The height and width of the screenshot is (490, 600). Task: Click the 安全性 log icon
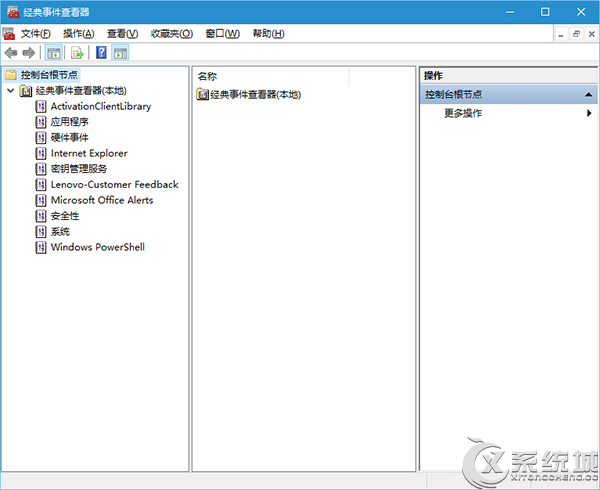tap(41, 216)
